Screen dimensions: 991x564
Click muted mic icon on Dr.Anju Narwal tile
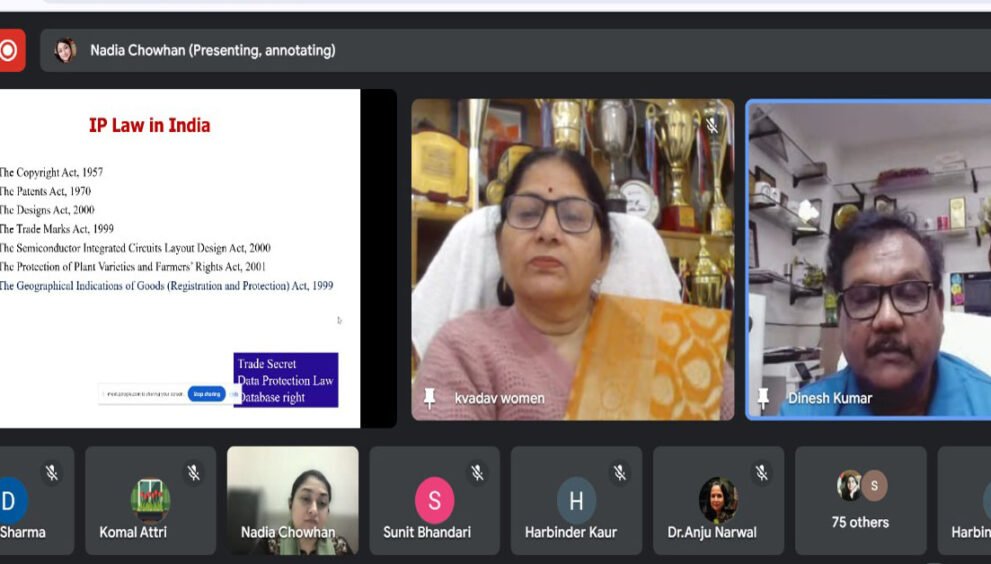pyautogui.click(x=761, y=472)
